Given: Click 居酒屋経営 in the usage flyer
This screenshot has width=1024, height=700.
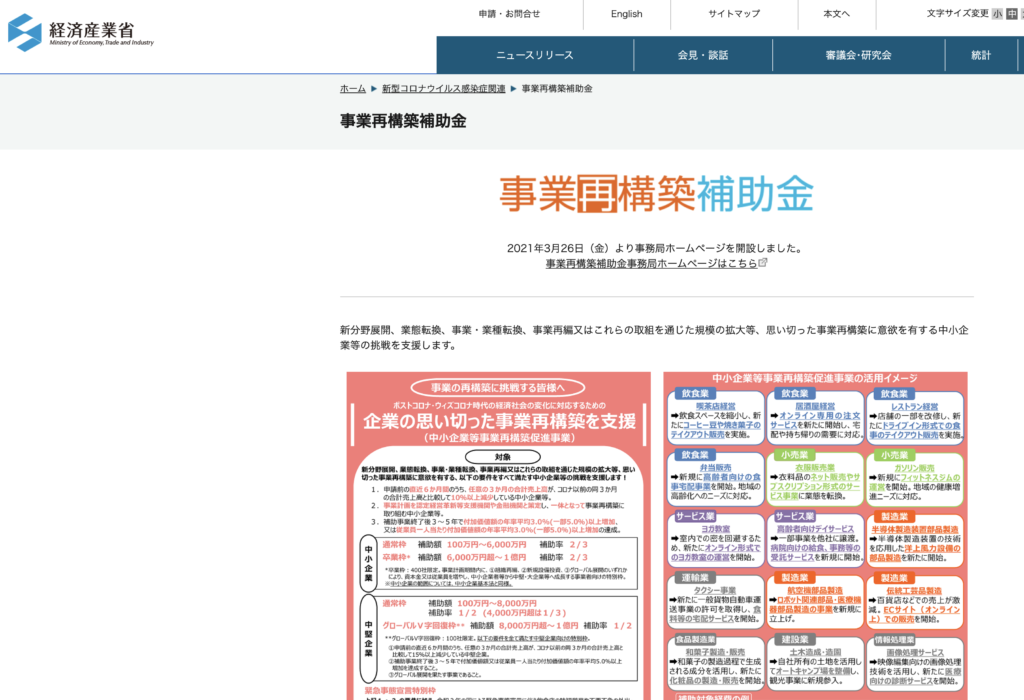Looking at the screenshot, I should point(814,406).
